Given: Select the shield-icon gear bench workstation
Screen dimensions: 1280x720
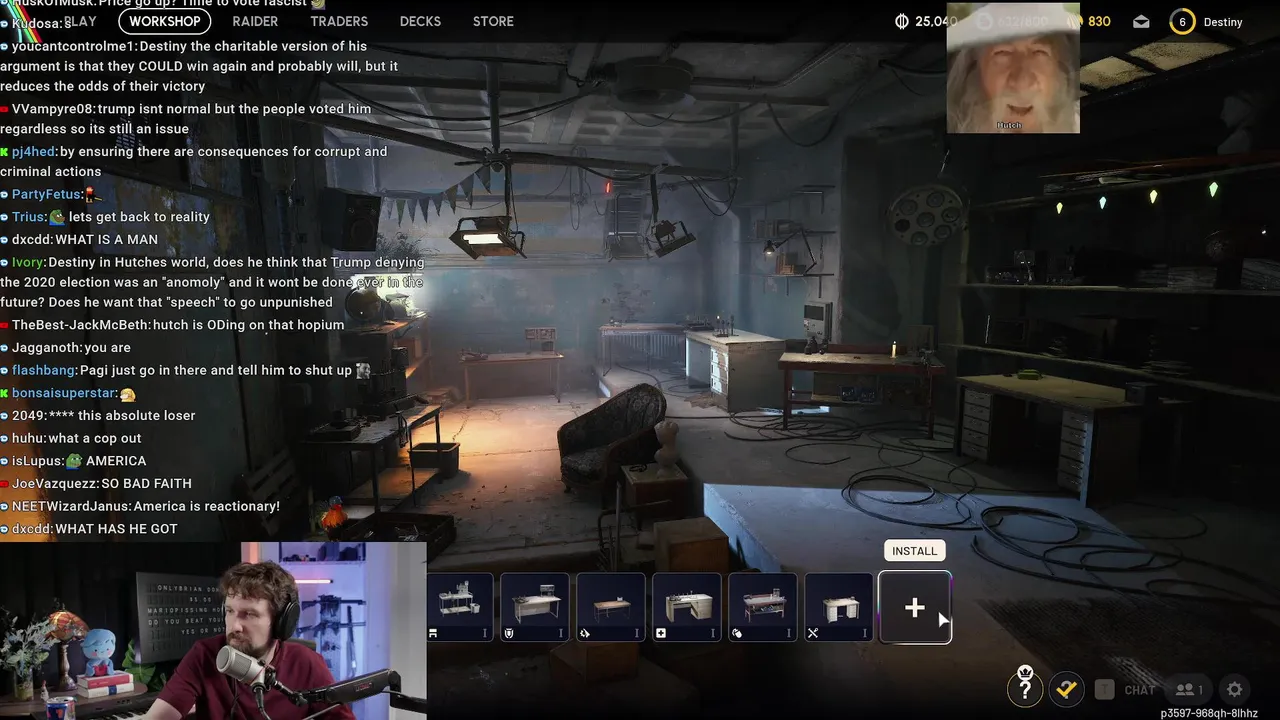Looking at the screenshot, I should (x=535, y=607).
